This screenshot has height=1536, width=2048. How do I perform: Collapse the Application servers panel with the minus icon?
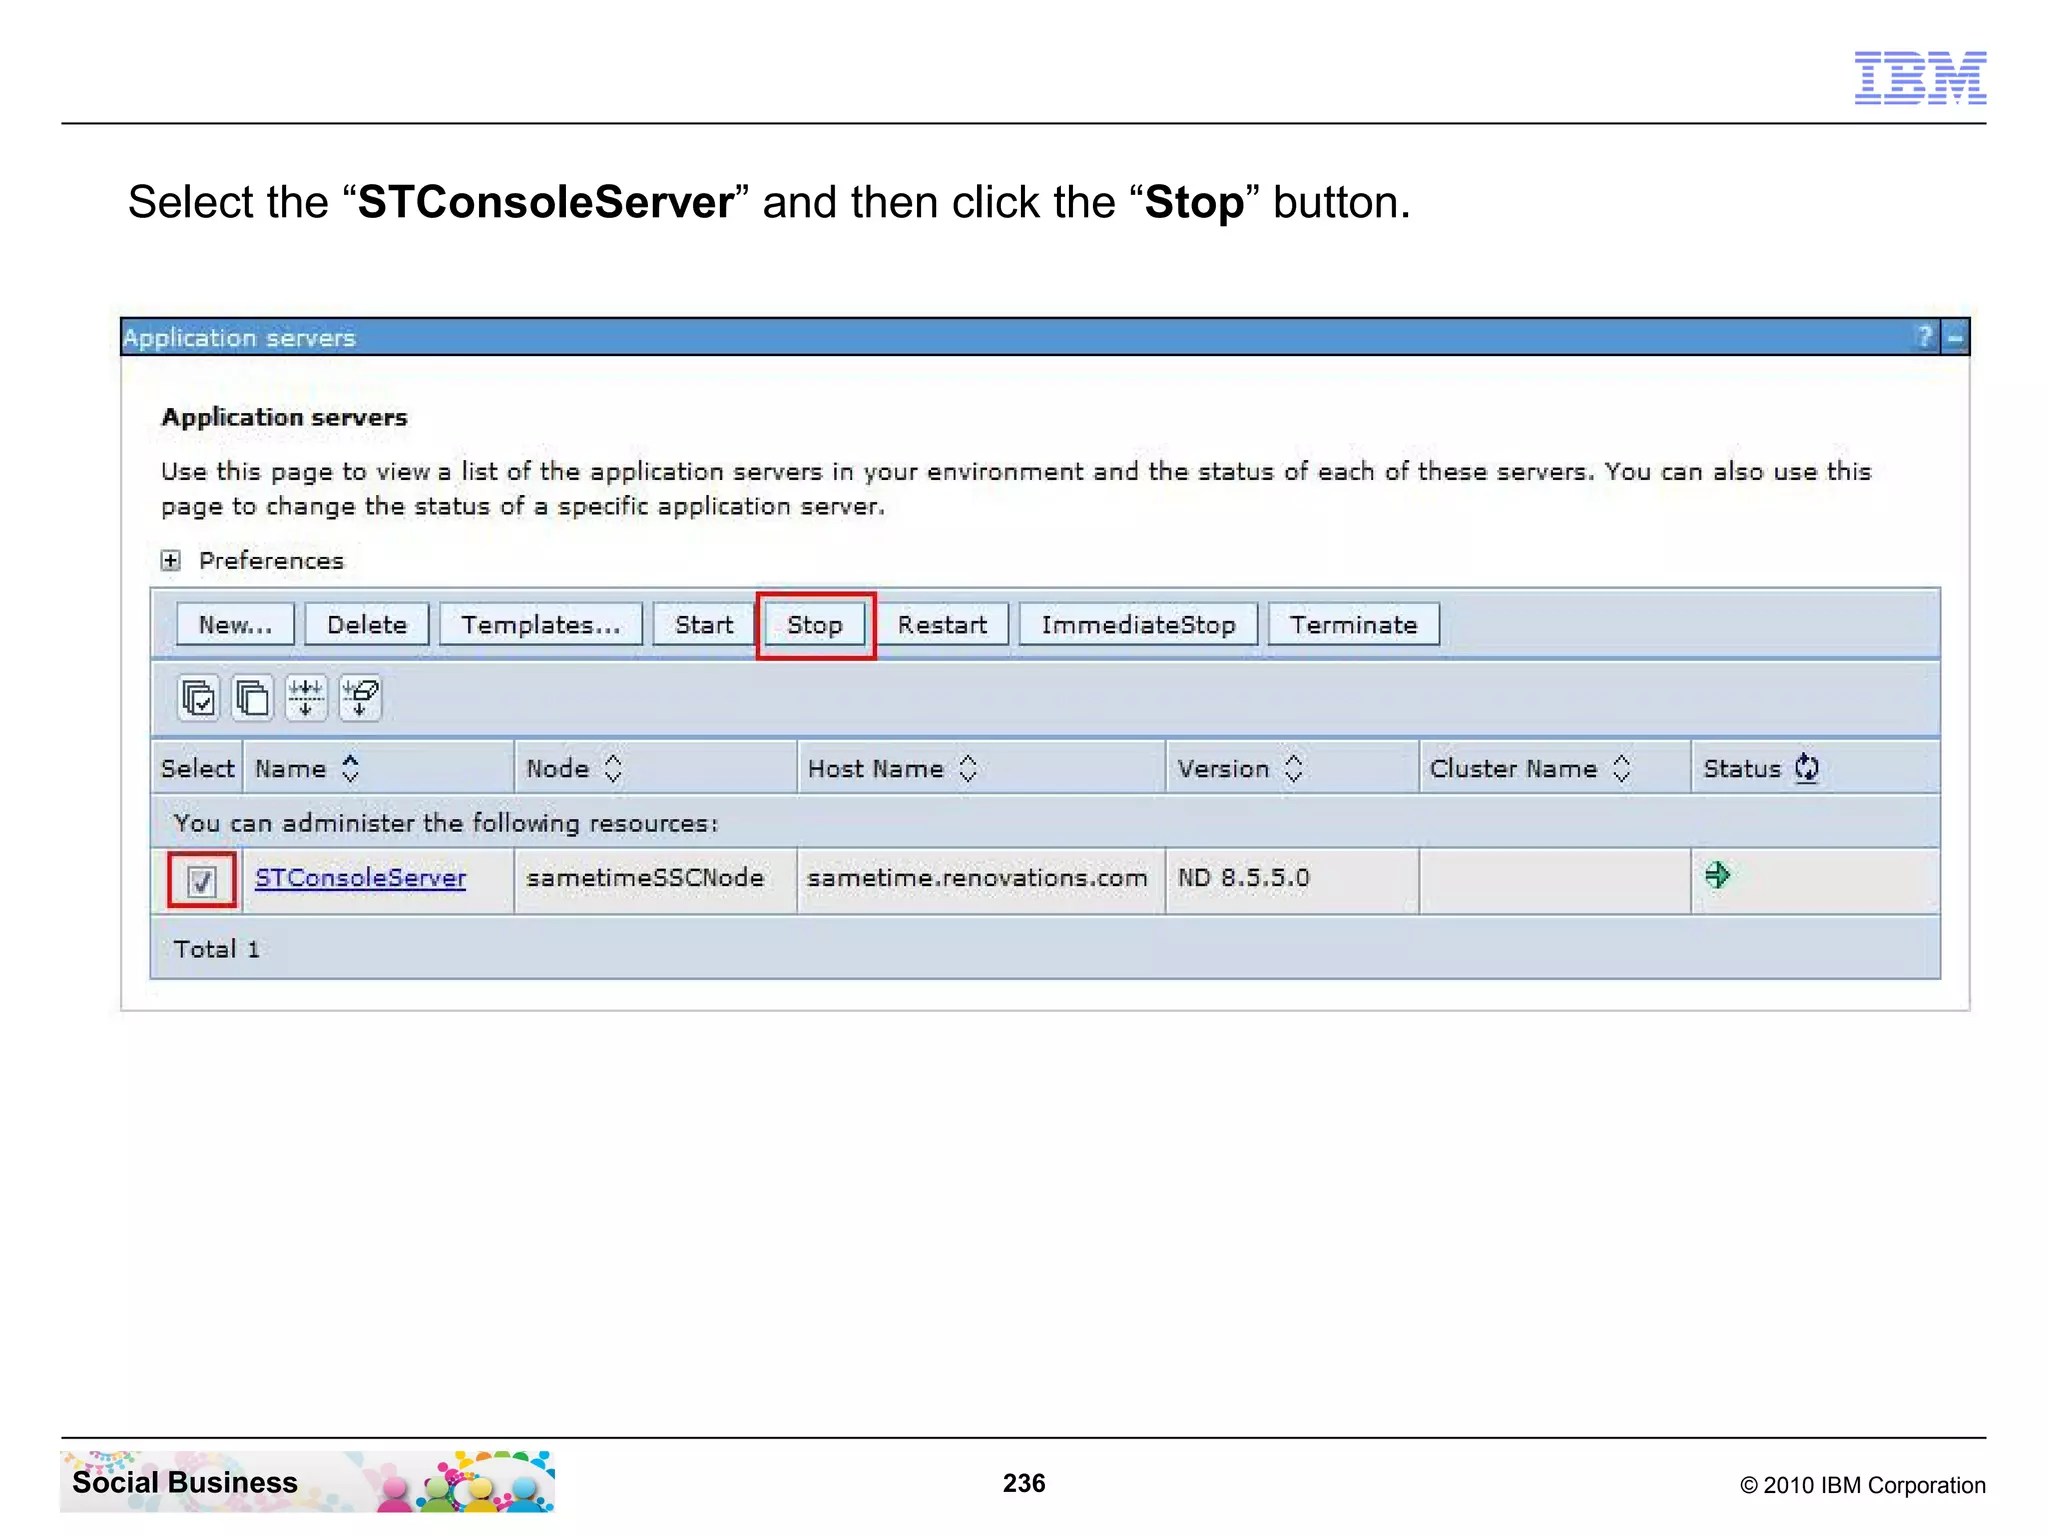pos(1955,337)
